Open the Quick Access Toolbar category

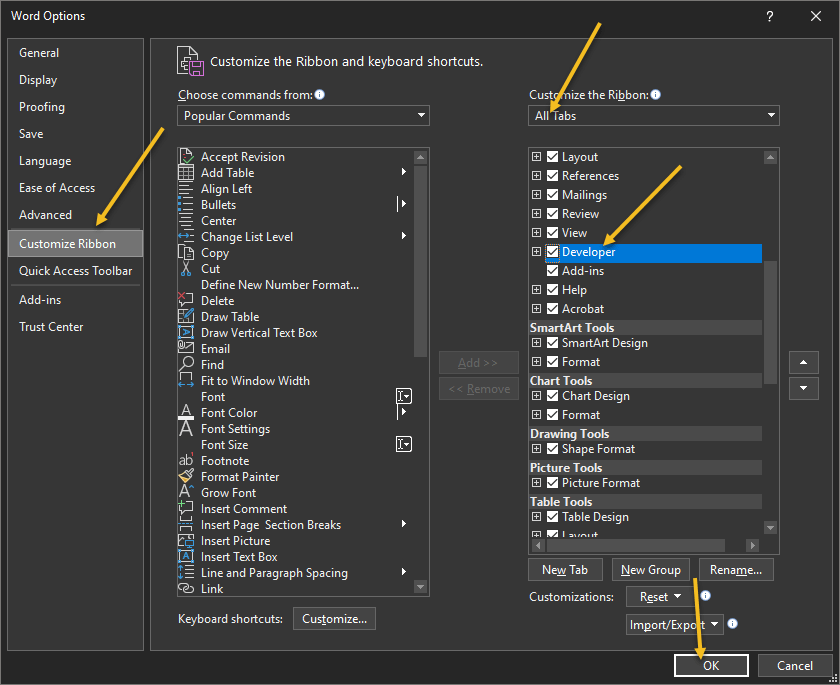tap(75, 271)
